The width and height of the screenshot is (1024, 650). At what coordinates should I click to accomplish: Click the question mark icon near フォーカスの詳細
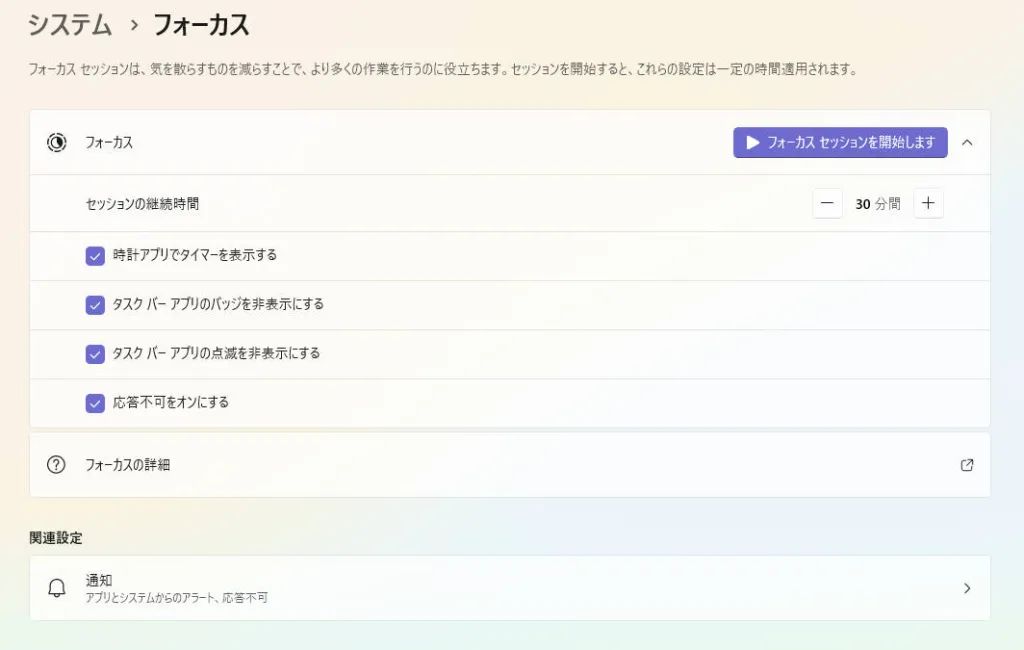[x=58, y=464]
